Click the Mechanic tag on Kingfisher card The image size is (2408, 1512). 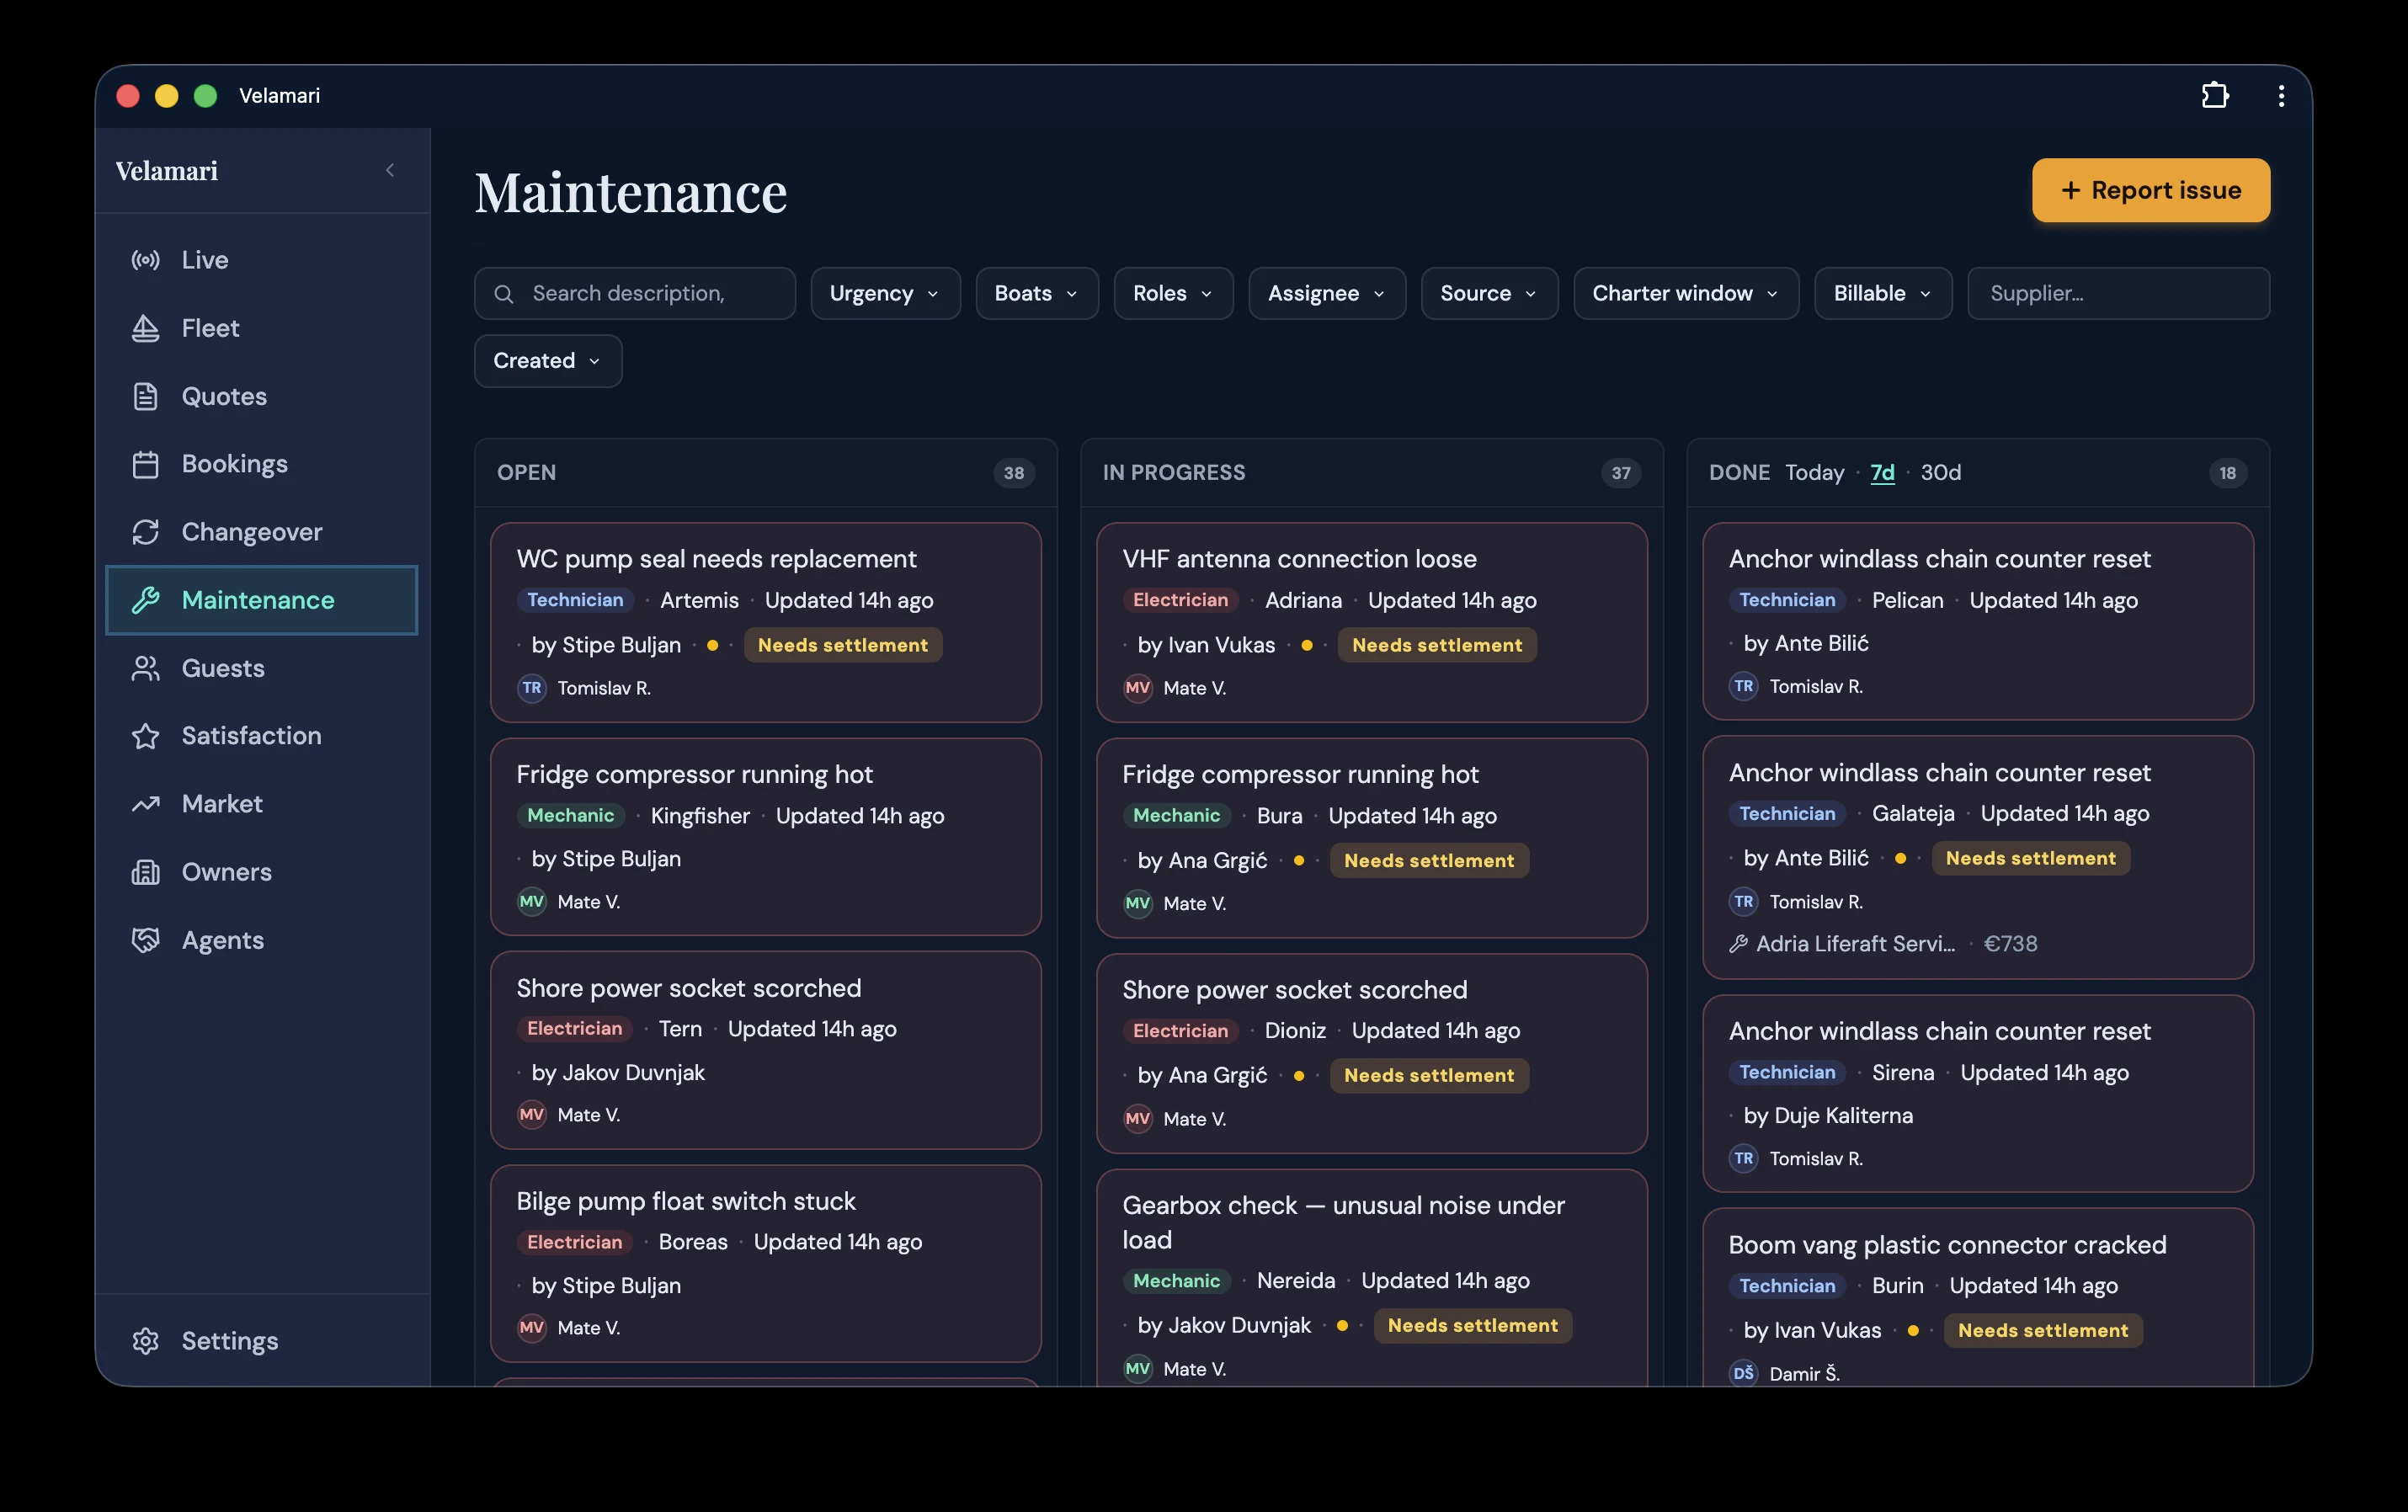pyautogui.click(x=571, y=816)
